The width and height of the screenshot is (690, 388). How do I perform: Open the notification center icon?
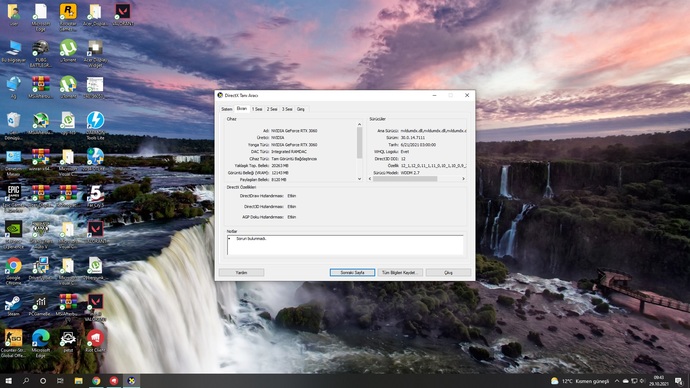point(679,381)
